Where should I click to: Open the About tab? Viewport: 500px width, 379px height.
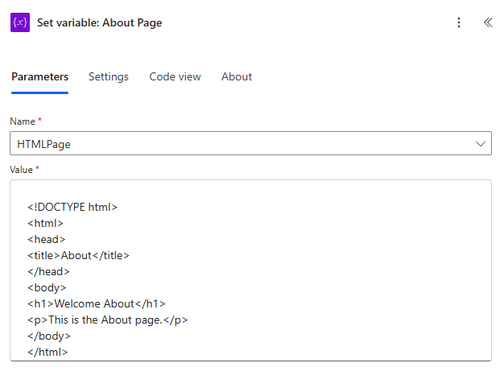point(237,77)
